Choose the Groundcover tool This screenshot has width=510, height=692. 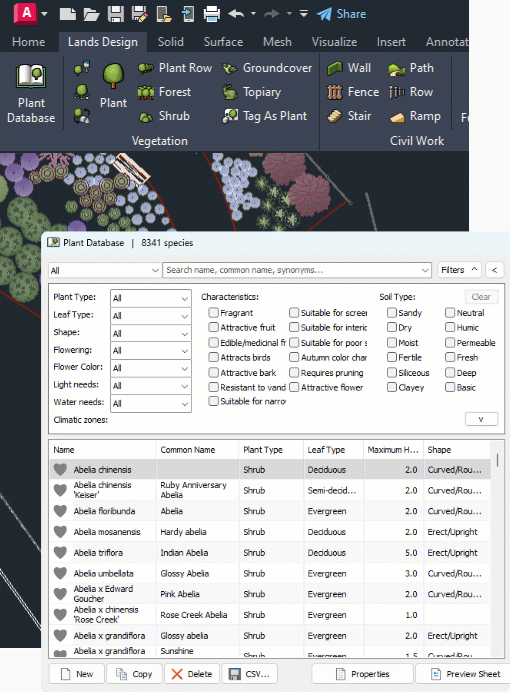[267, 68]
